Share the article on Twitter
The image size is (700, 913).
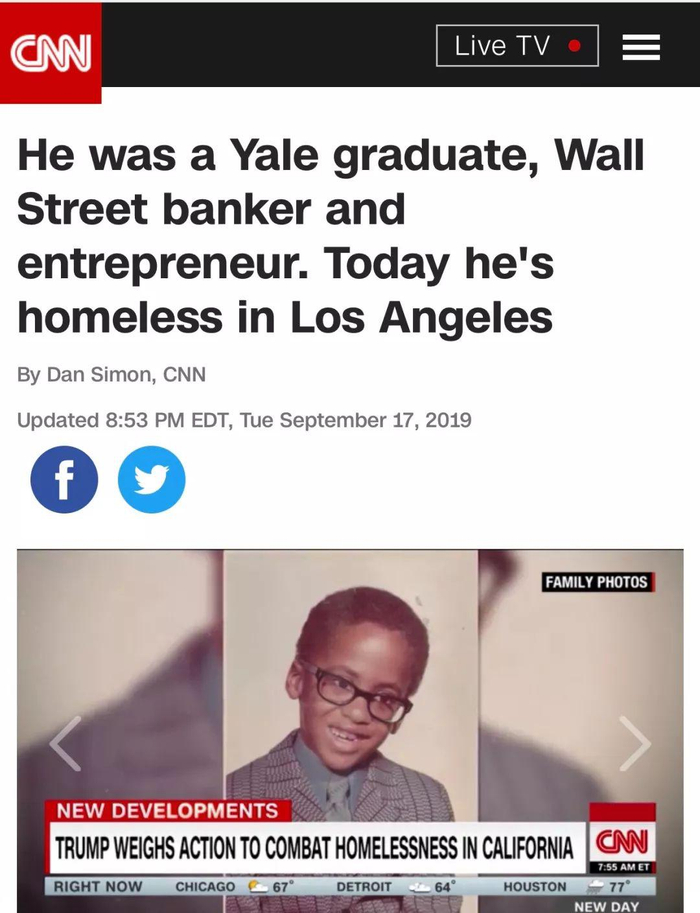click(151, 479)
